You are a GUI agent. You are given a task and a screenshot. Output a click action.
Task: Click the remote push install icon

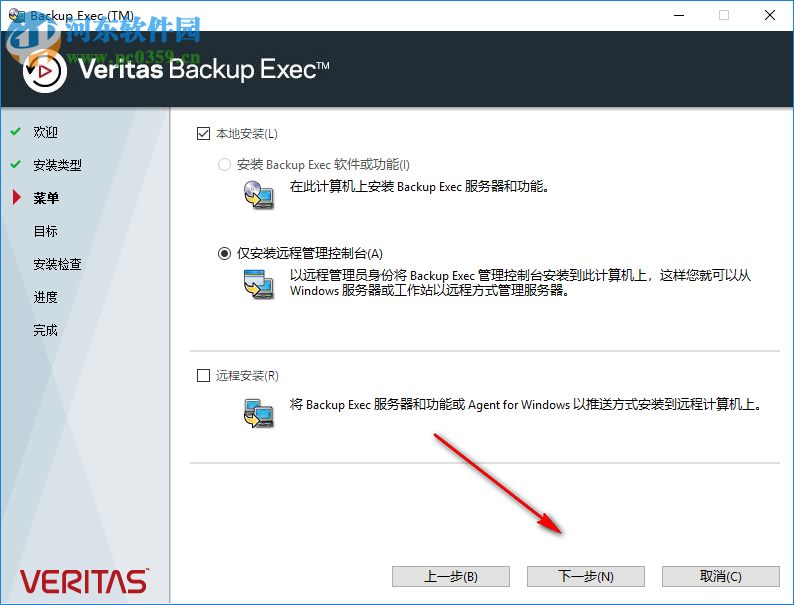259,414
